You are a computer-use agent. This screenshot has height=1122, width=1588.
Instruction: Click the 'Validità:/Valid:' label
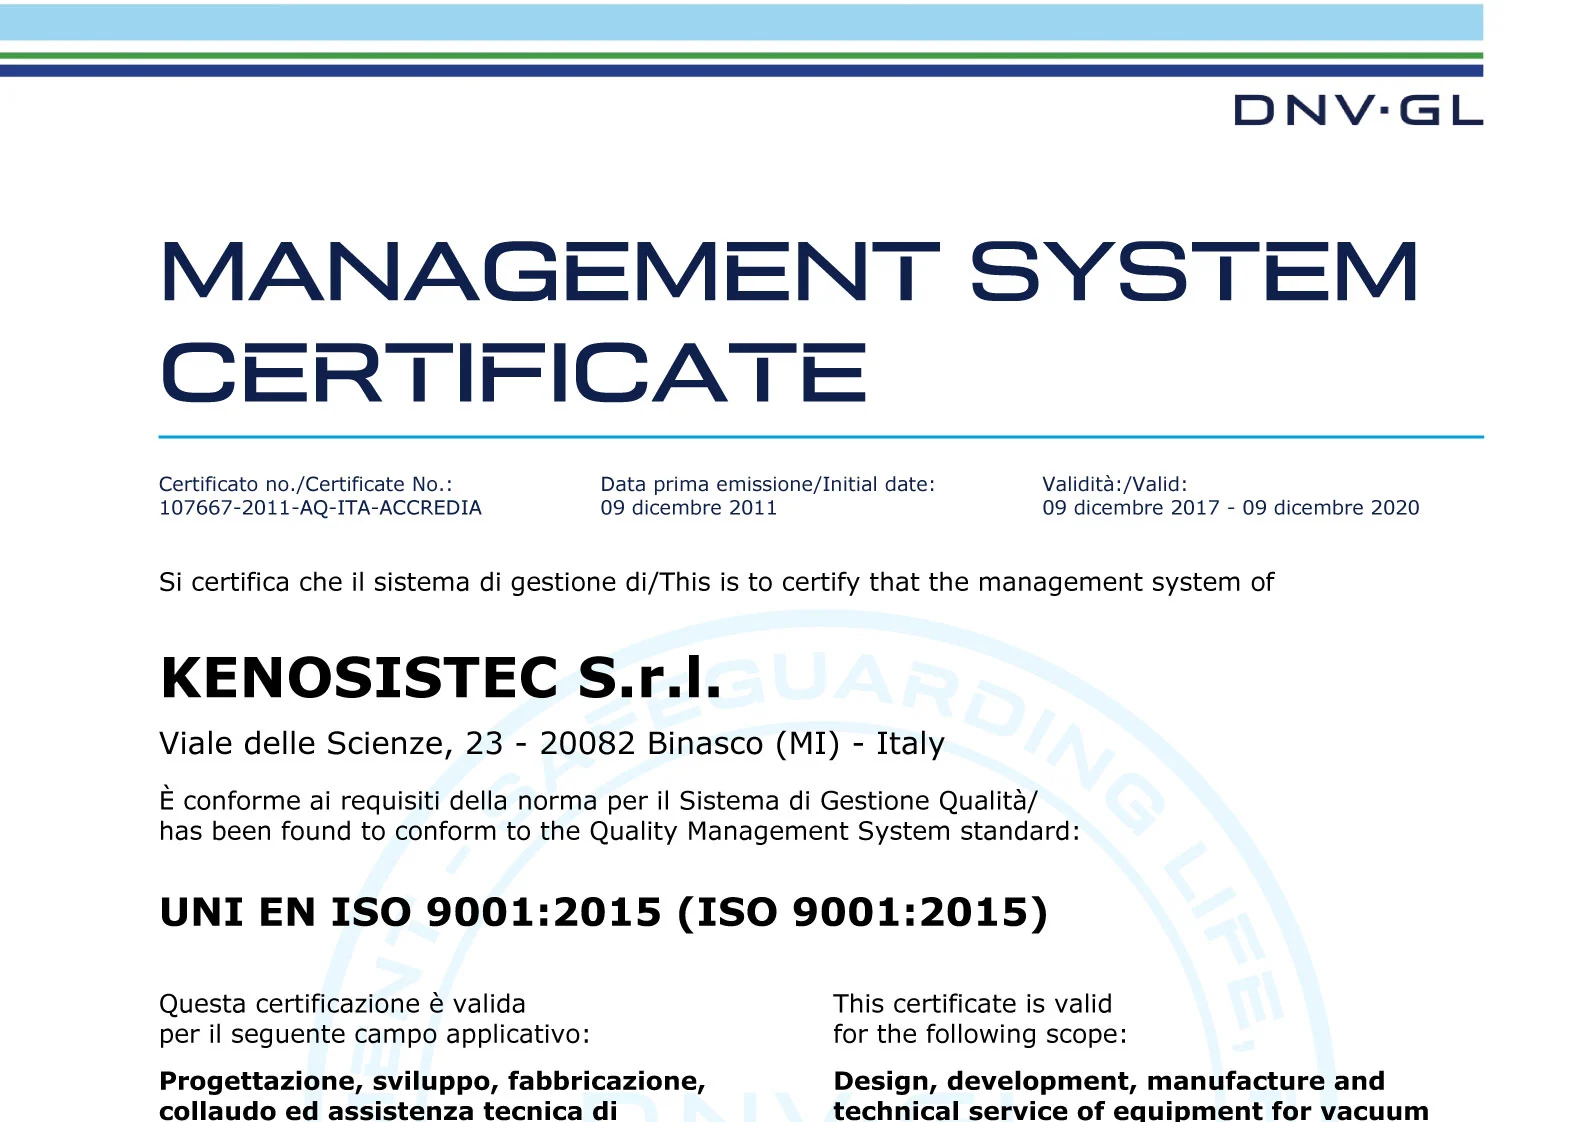[x=1115, y=484]
